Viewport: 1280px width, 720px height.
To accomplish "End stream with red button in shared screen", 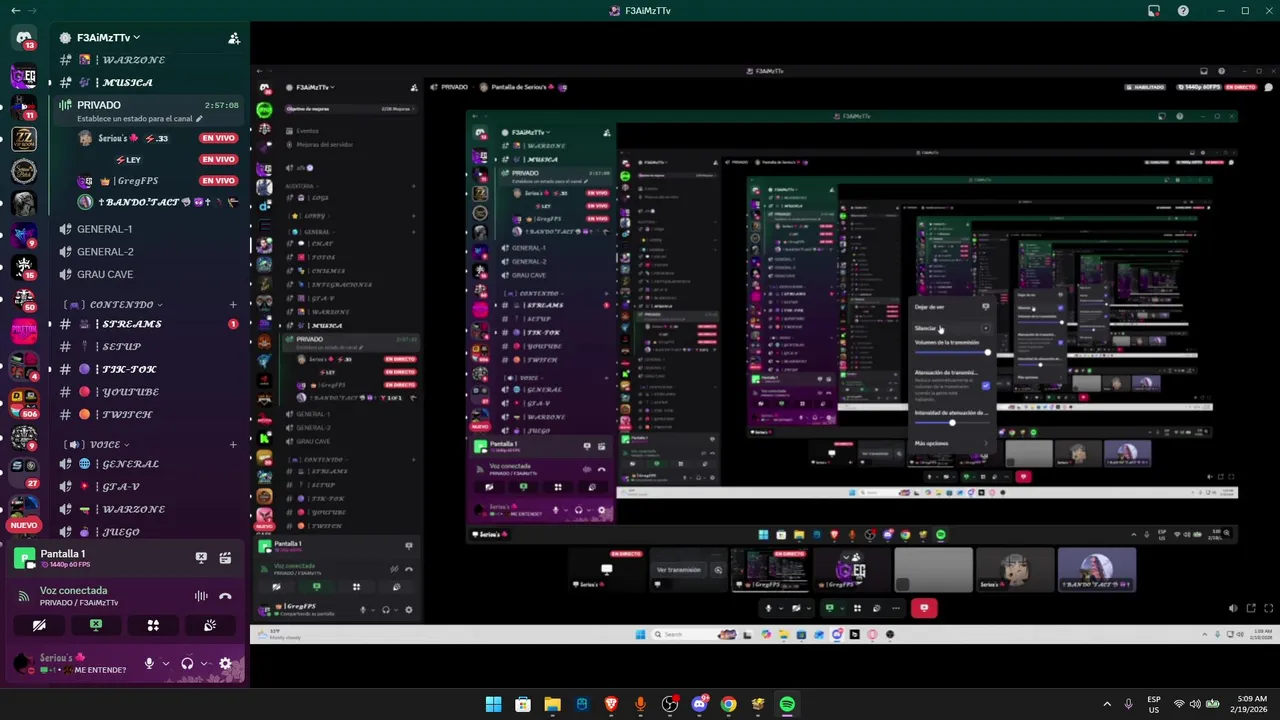I will tap(923, 607).
